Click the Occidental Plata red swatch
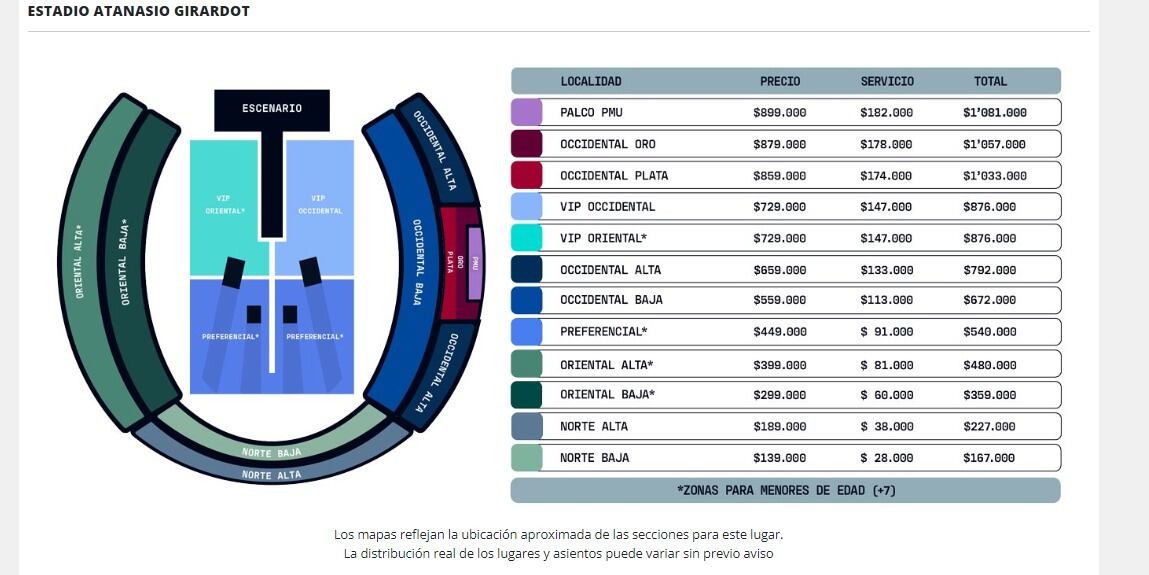The height and width of the screenshot is (575, 1149). 526,175
